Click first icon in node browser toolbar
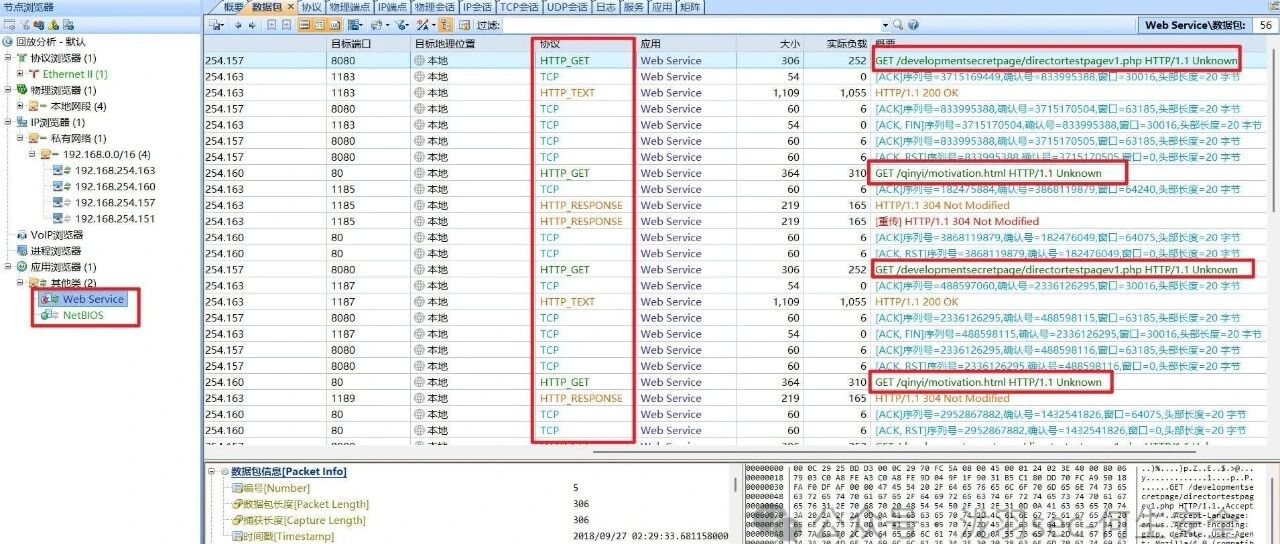 pos(8,25)
